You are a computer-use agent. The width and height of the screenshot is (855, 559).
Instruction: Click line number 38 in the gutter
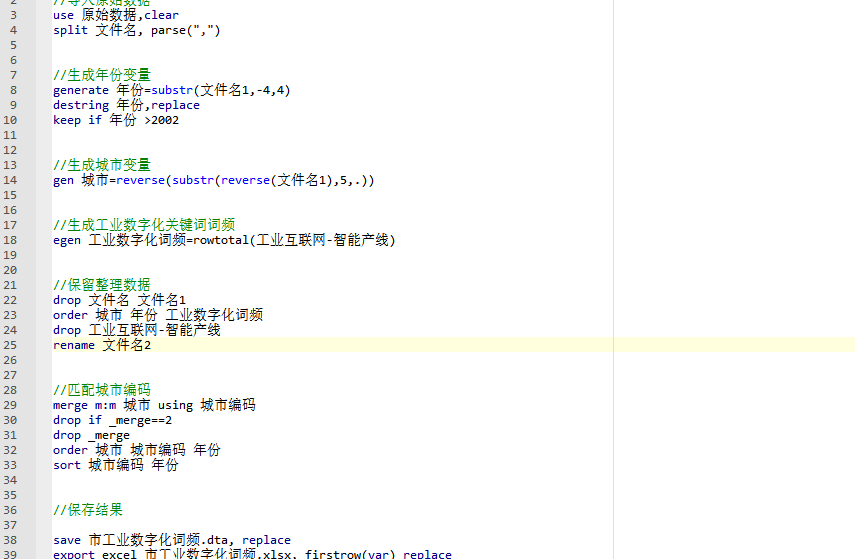click(10, 540)
